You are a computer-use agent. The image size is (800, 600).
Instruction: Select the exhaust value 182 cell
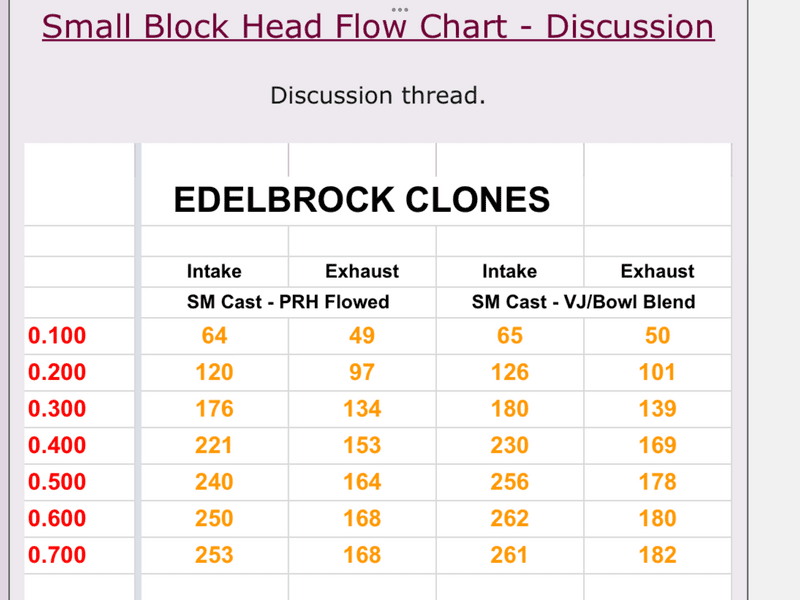[x=657, y=555]
